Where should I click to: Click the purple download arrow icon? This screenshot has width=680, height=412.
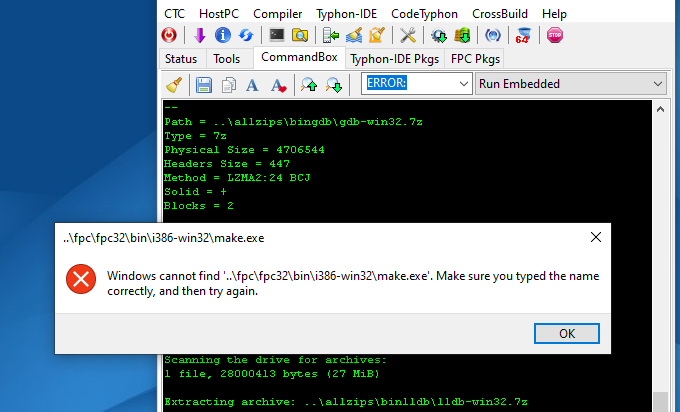200,36
